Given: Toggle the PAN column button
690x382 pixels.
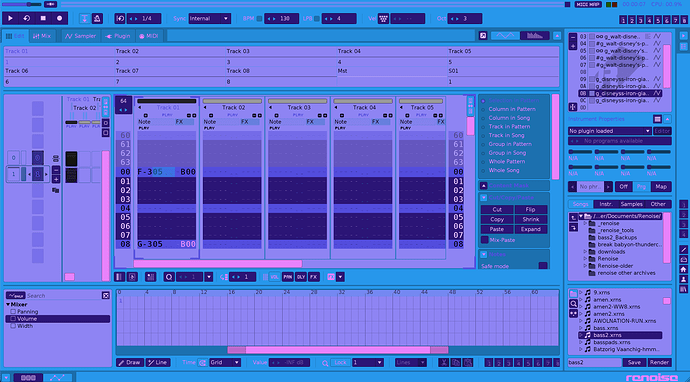Looking at the screenshot, I should [287, 277].
